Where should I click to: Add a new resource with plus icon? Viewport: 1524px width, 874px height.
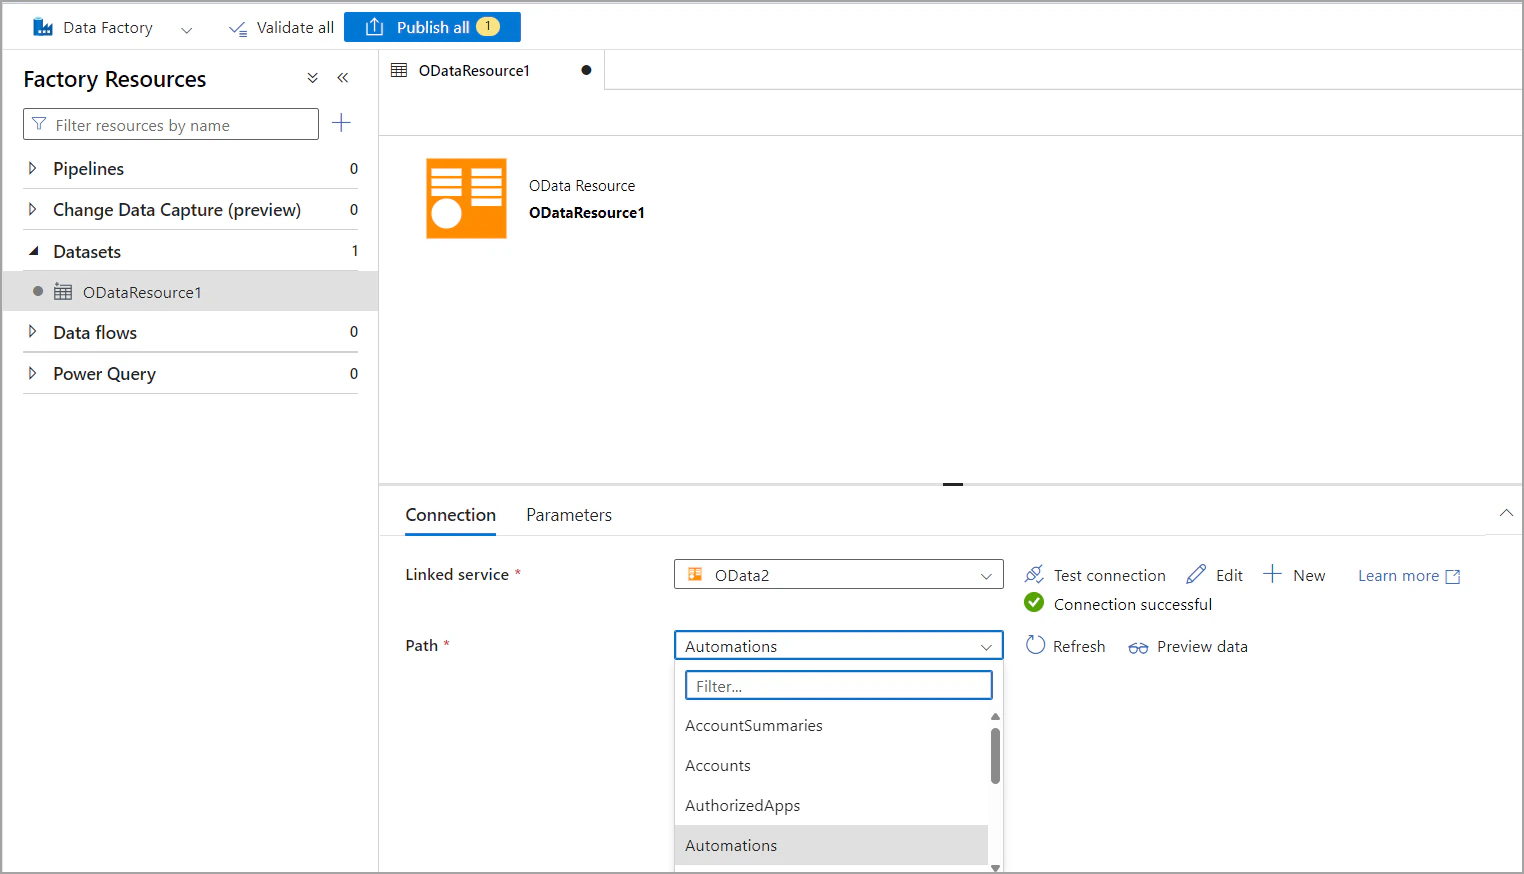pyautogui.click(x=341, y=123)
